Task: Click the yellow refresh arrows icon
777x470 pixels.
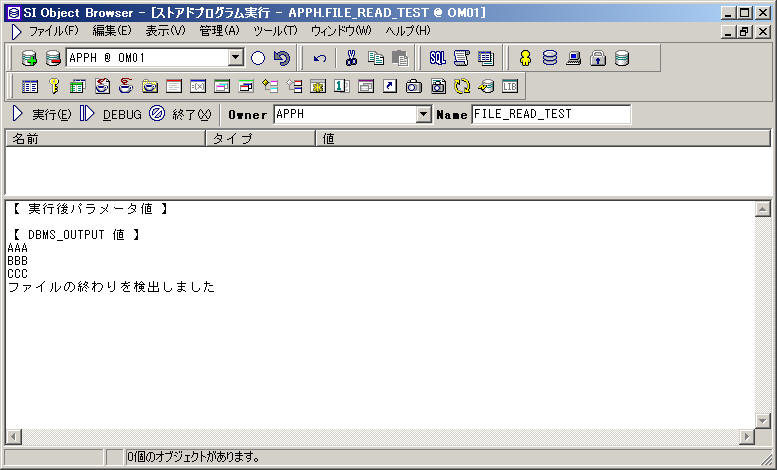Action: click(462, 86)
